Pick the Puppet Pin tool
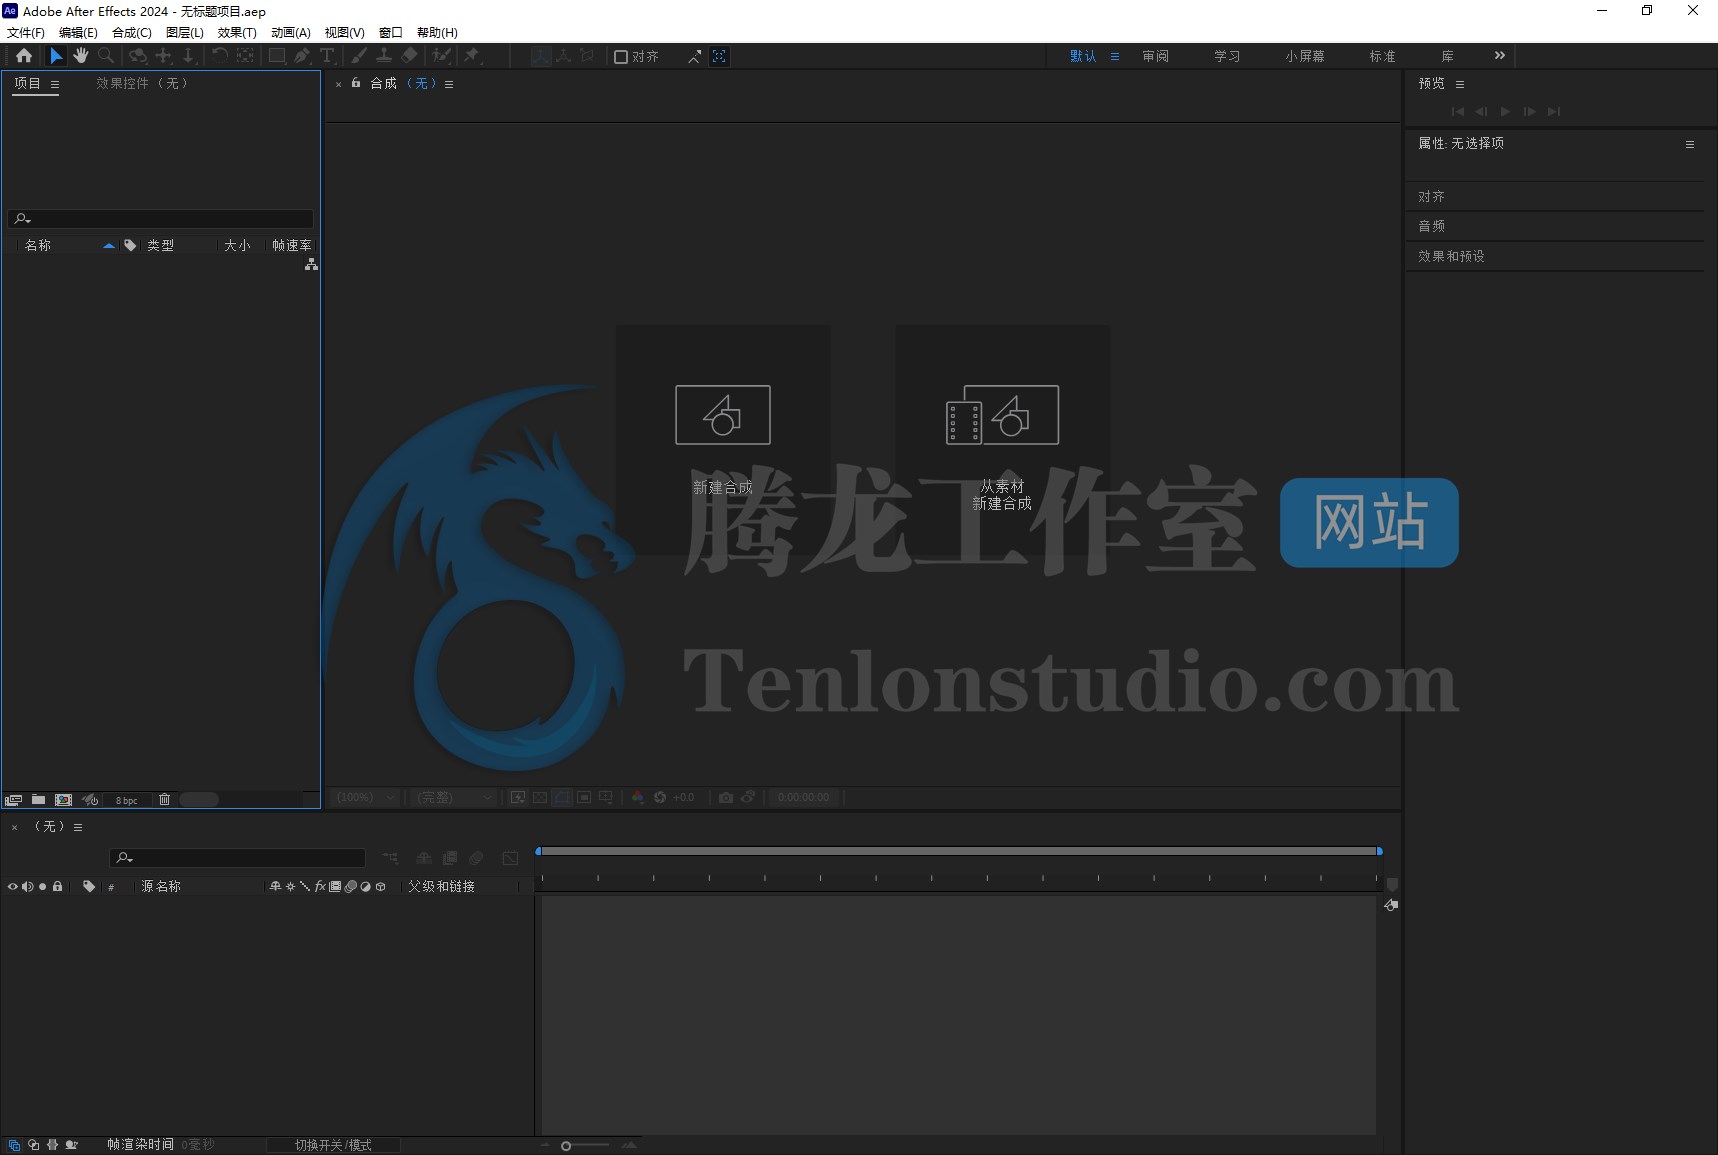 point(472,56)
